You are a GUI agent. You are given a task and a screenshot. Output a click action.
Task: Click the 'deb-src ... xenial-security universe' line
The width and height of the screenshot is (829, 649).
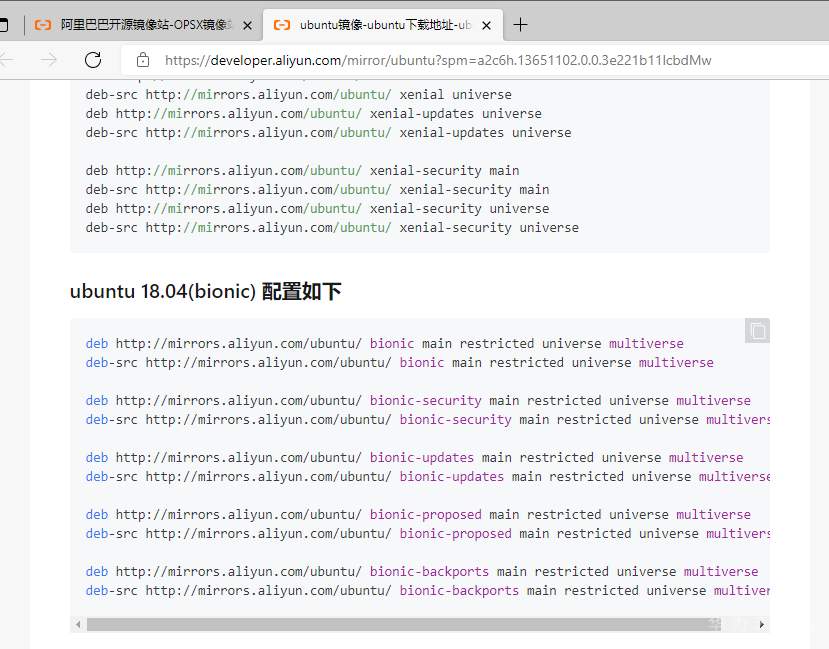332,228
